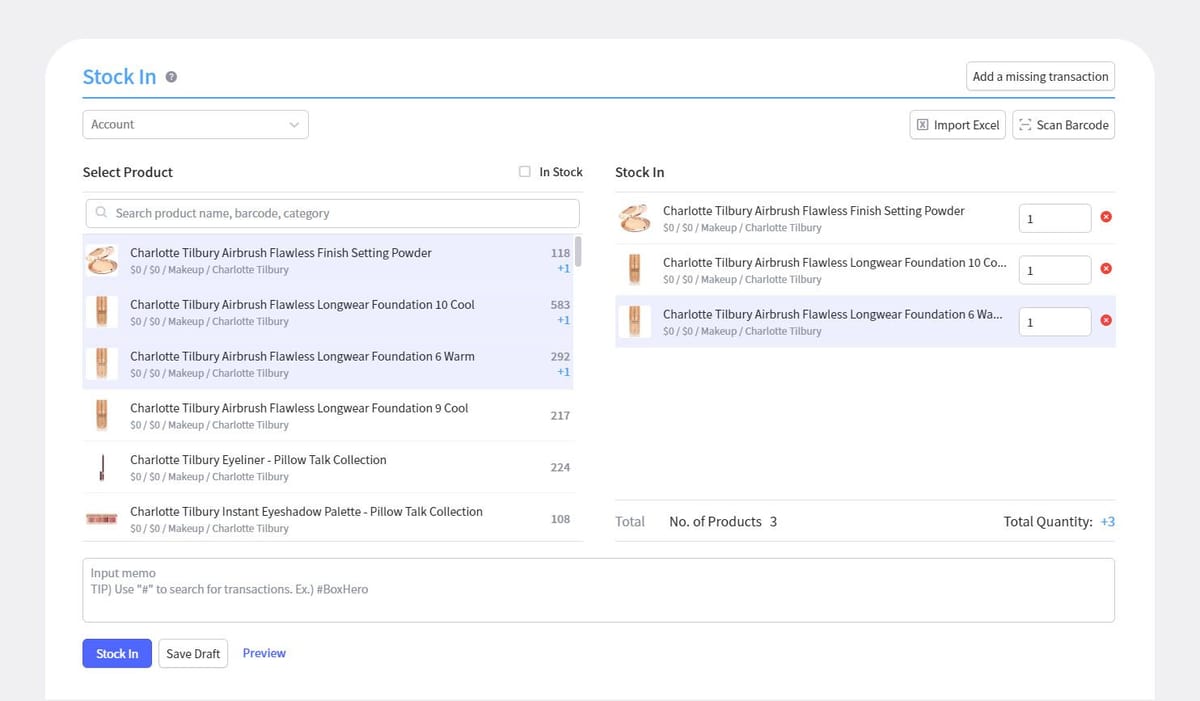The height and width of the screenshot is (701, 1200).
Task: Click the Excel icon on Import Excel
Action: [922, 124]
